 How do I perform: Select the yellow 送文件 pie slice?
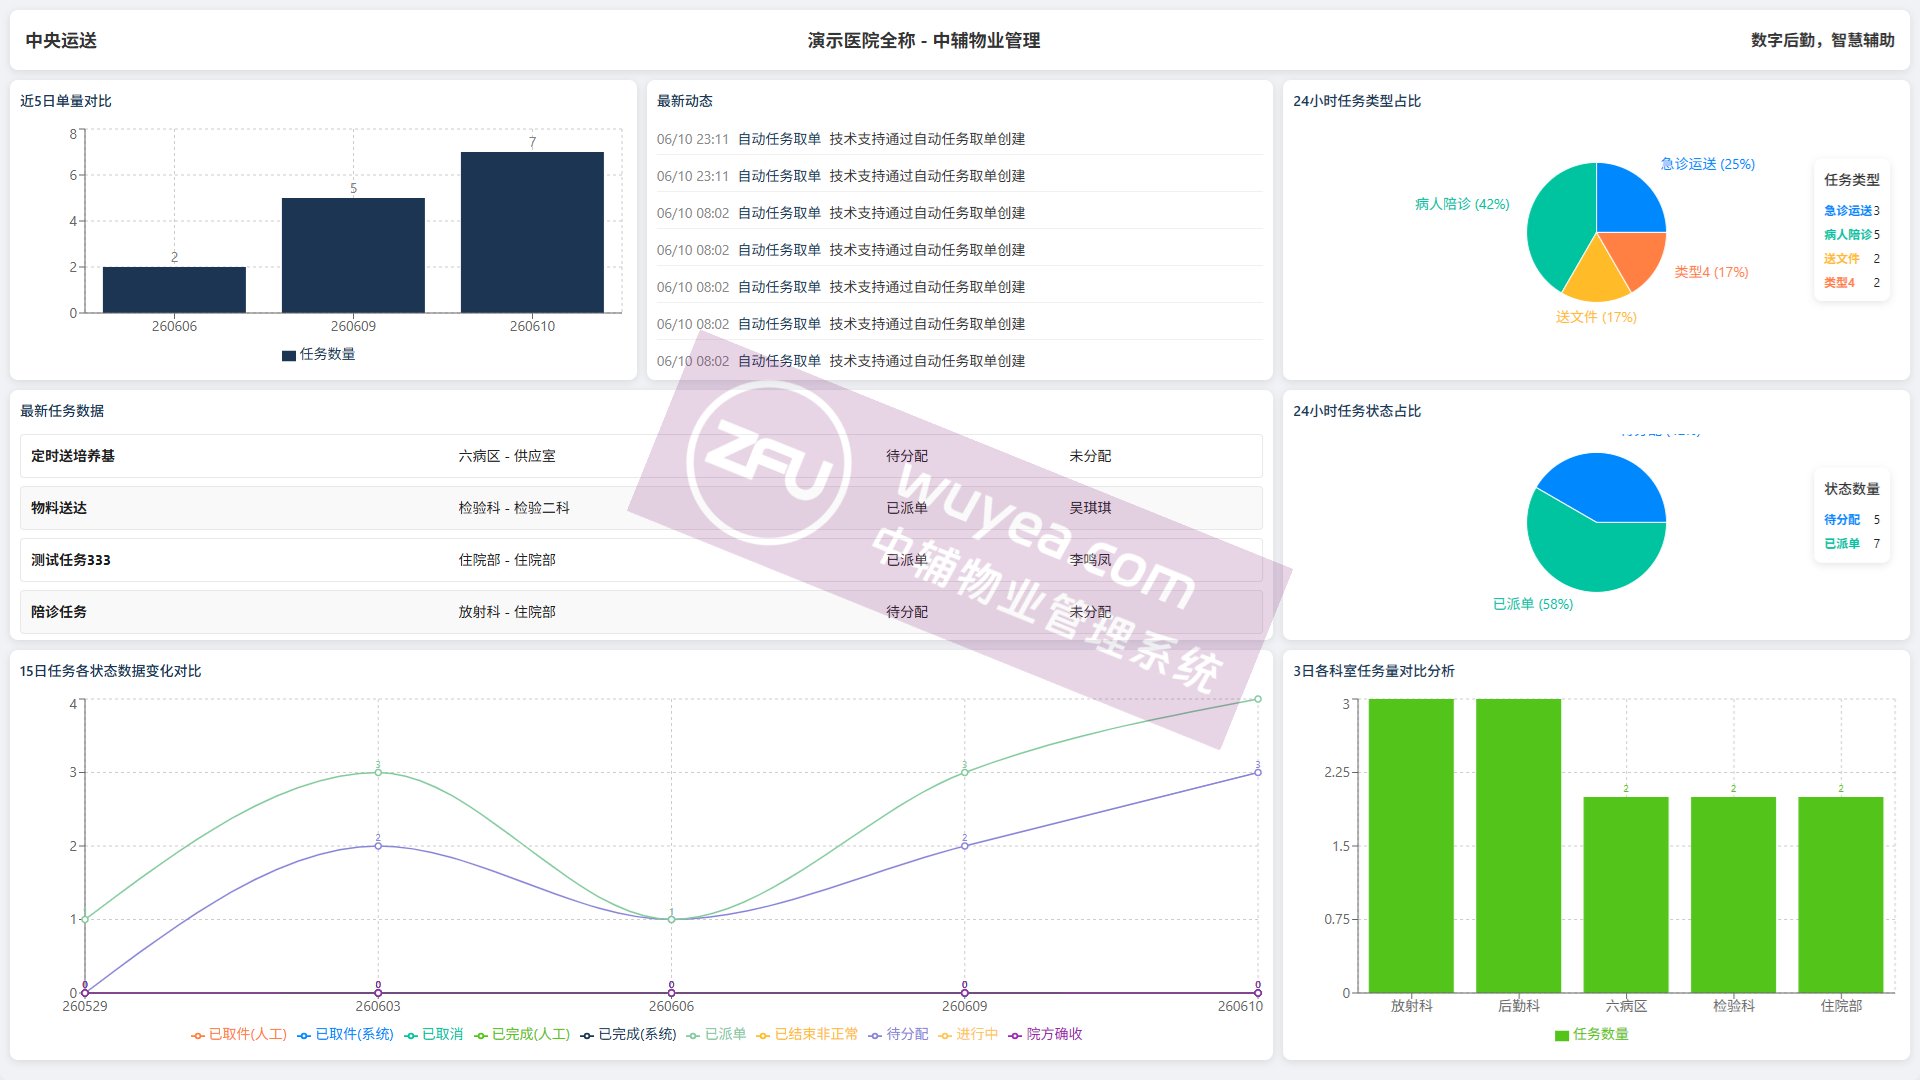(x=1597, y=277)
